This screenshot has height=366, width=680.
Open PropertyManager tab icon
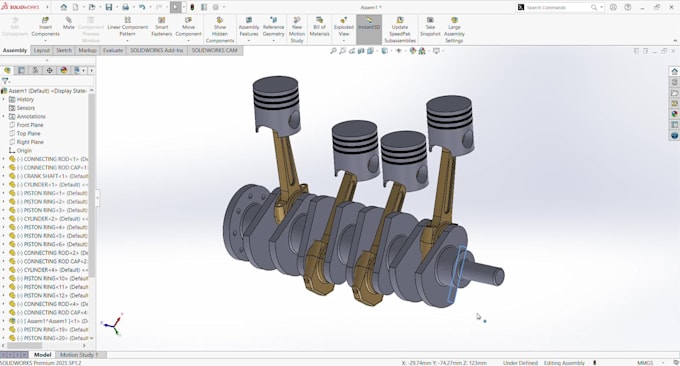21,70
